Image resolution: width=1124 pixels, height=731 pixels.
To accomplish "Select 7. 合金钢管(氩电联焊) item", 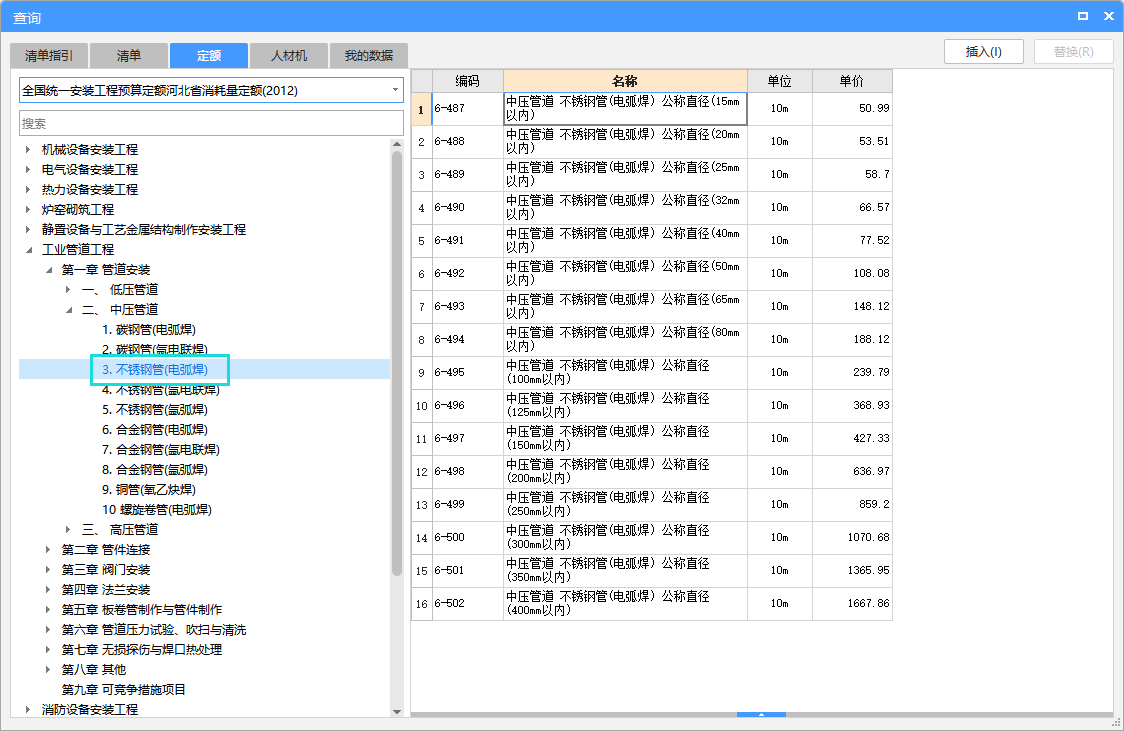I will (x=161, y=450).
